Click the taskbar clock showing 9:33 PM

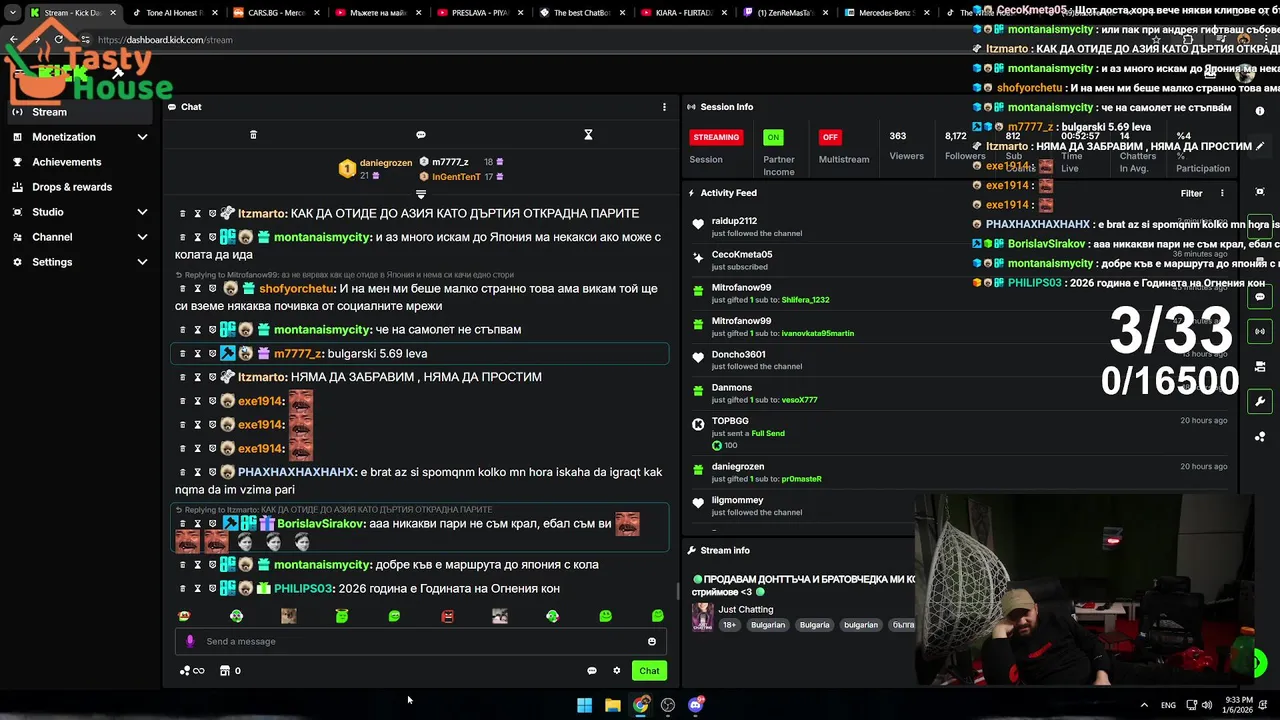coord(1239,705)
